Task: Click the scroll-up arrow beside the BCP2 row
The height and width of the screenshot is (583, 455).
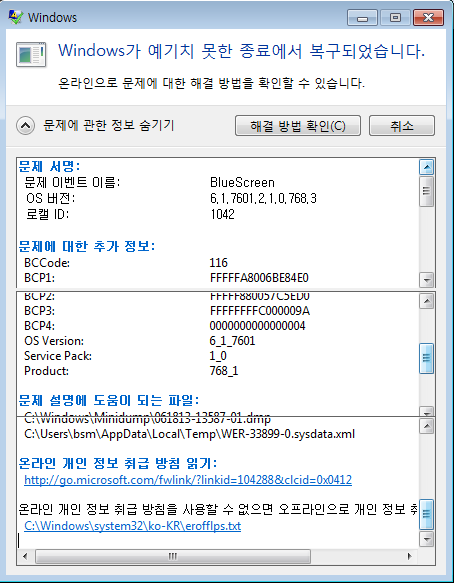Action: click(426, 301)
